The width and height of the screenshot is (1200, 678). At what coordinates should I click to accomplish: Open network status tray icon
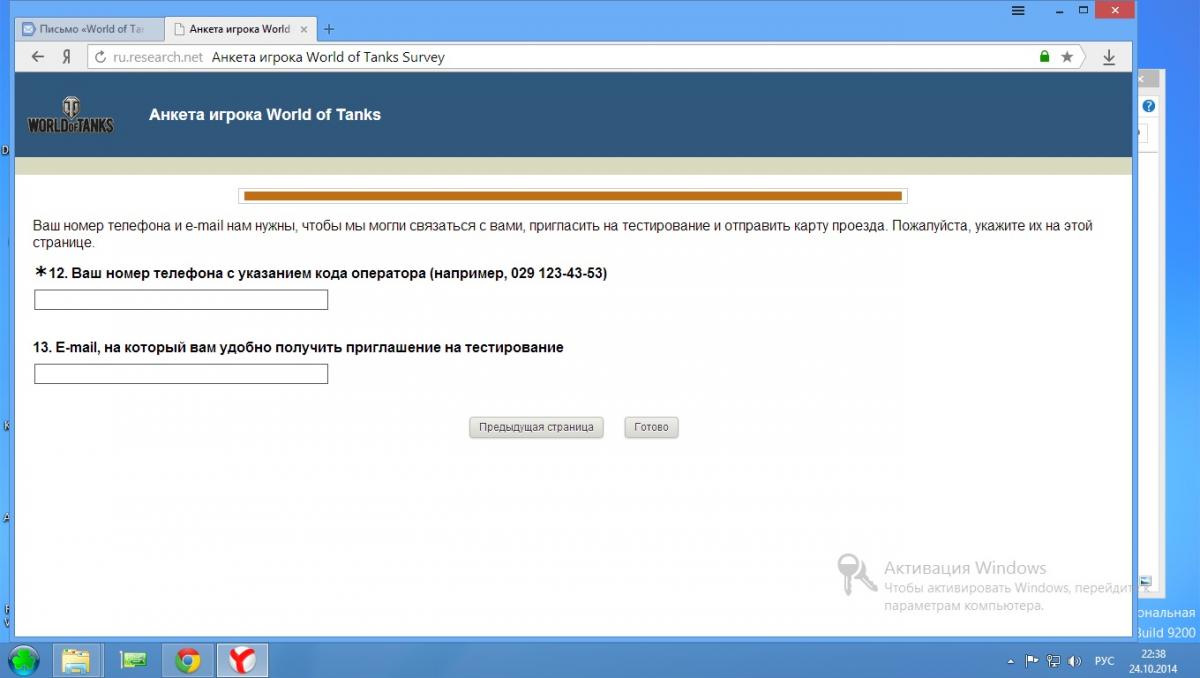1054,661
